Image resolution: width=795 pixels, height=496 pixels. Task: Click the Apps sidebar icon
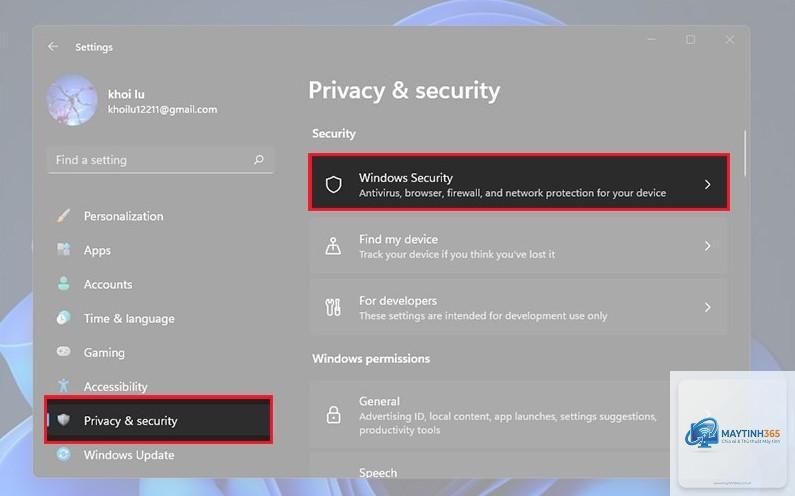[63, 250]
